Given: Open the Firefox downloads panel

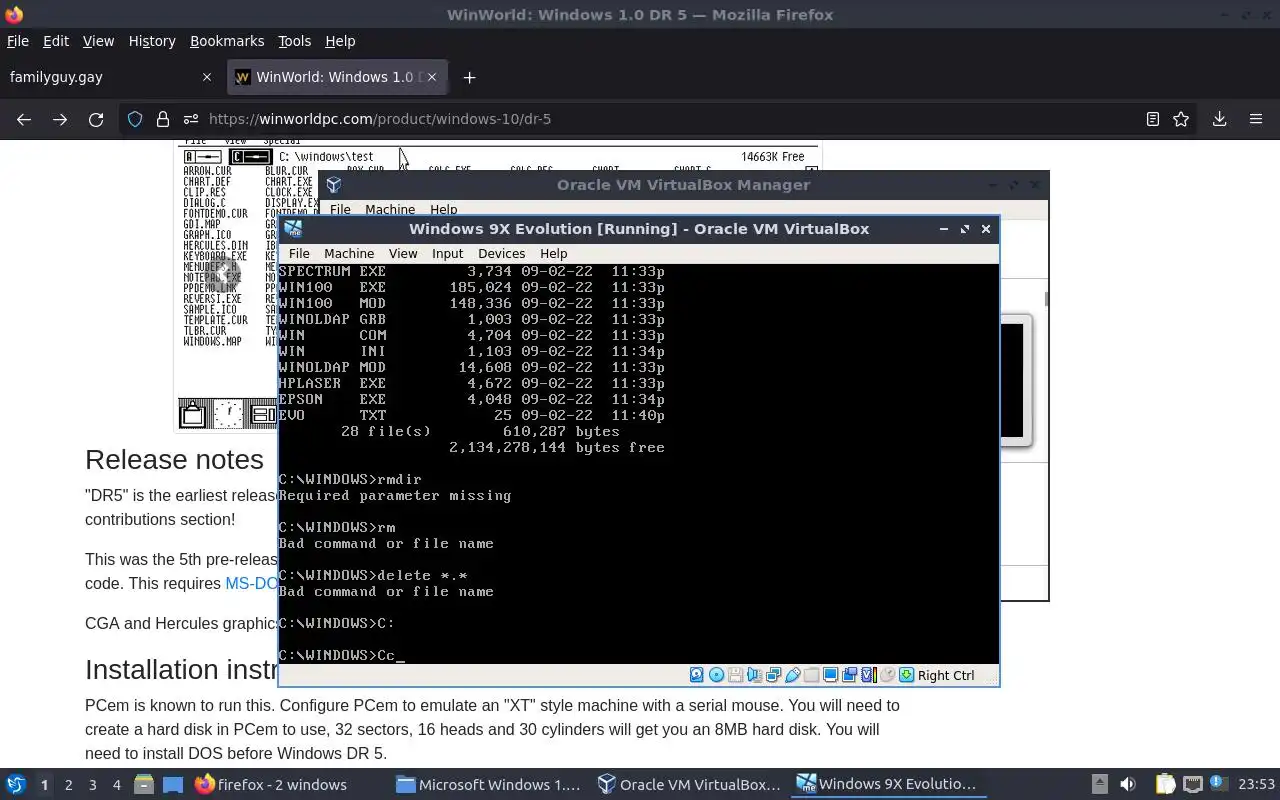Looking at the screenshot, I should click(1219, 119).
